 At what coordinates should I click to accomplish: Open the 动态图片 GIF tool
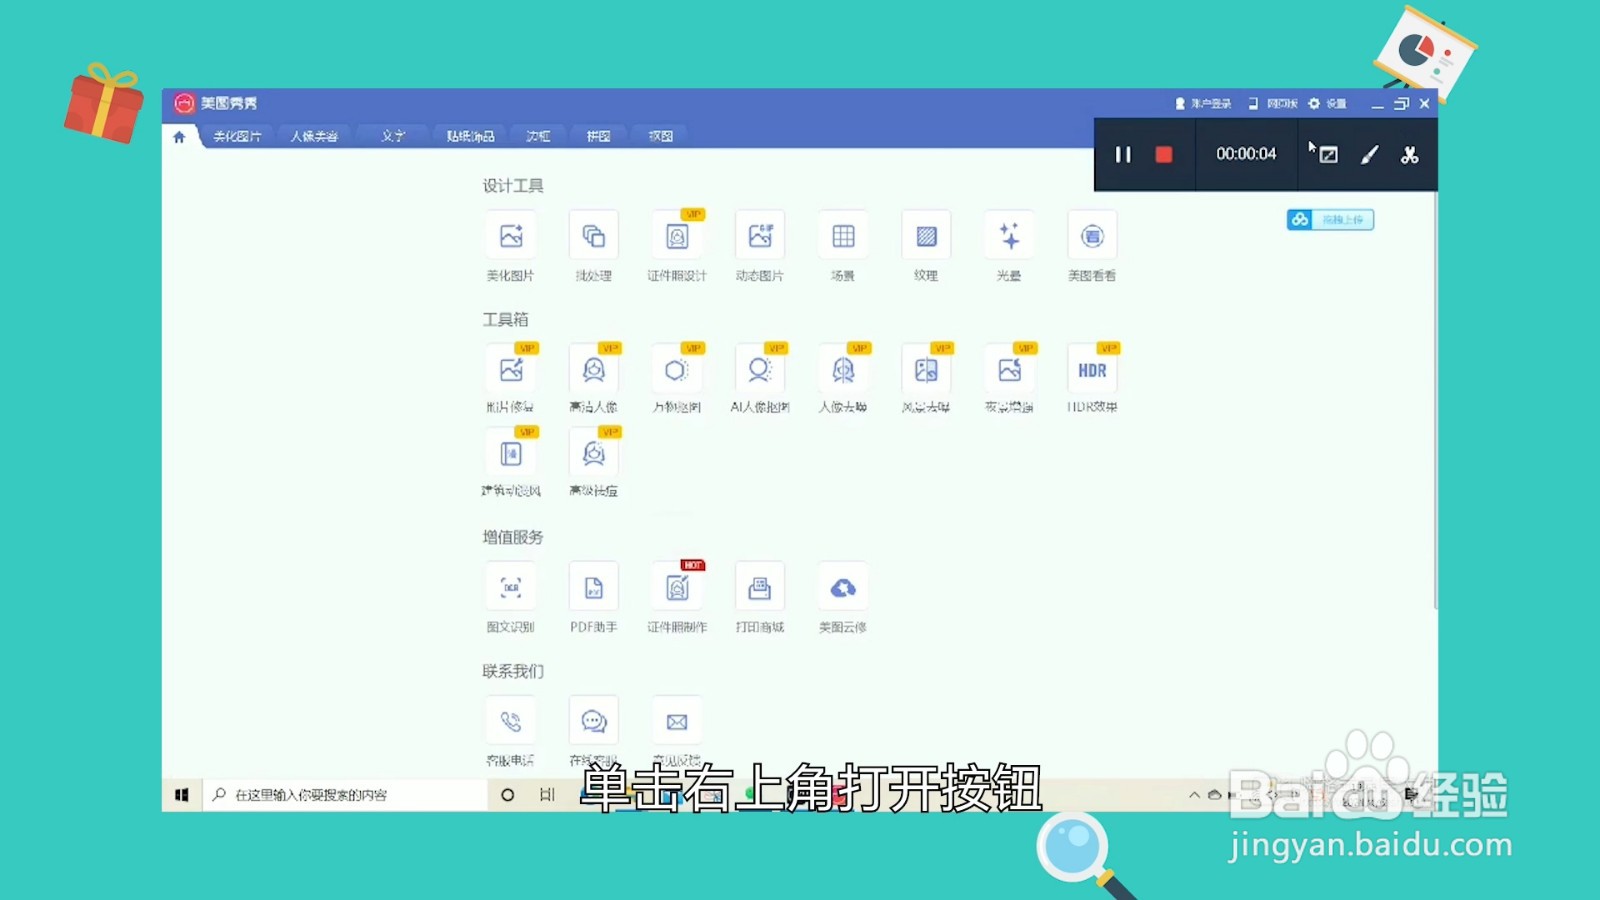pyautogui.click(x=760, y=237)
